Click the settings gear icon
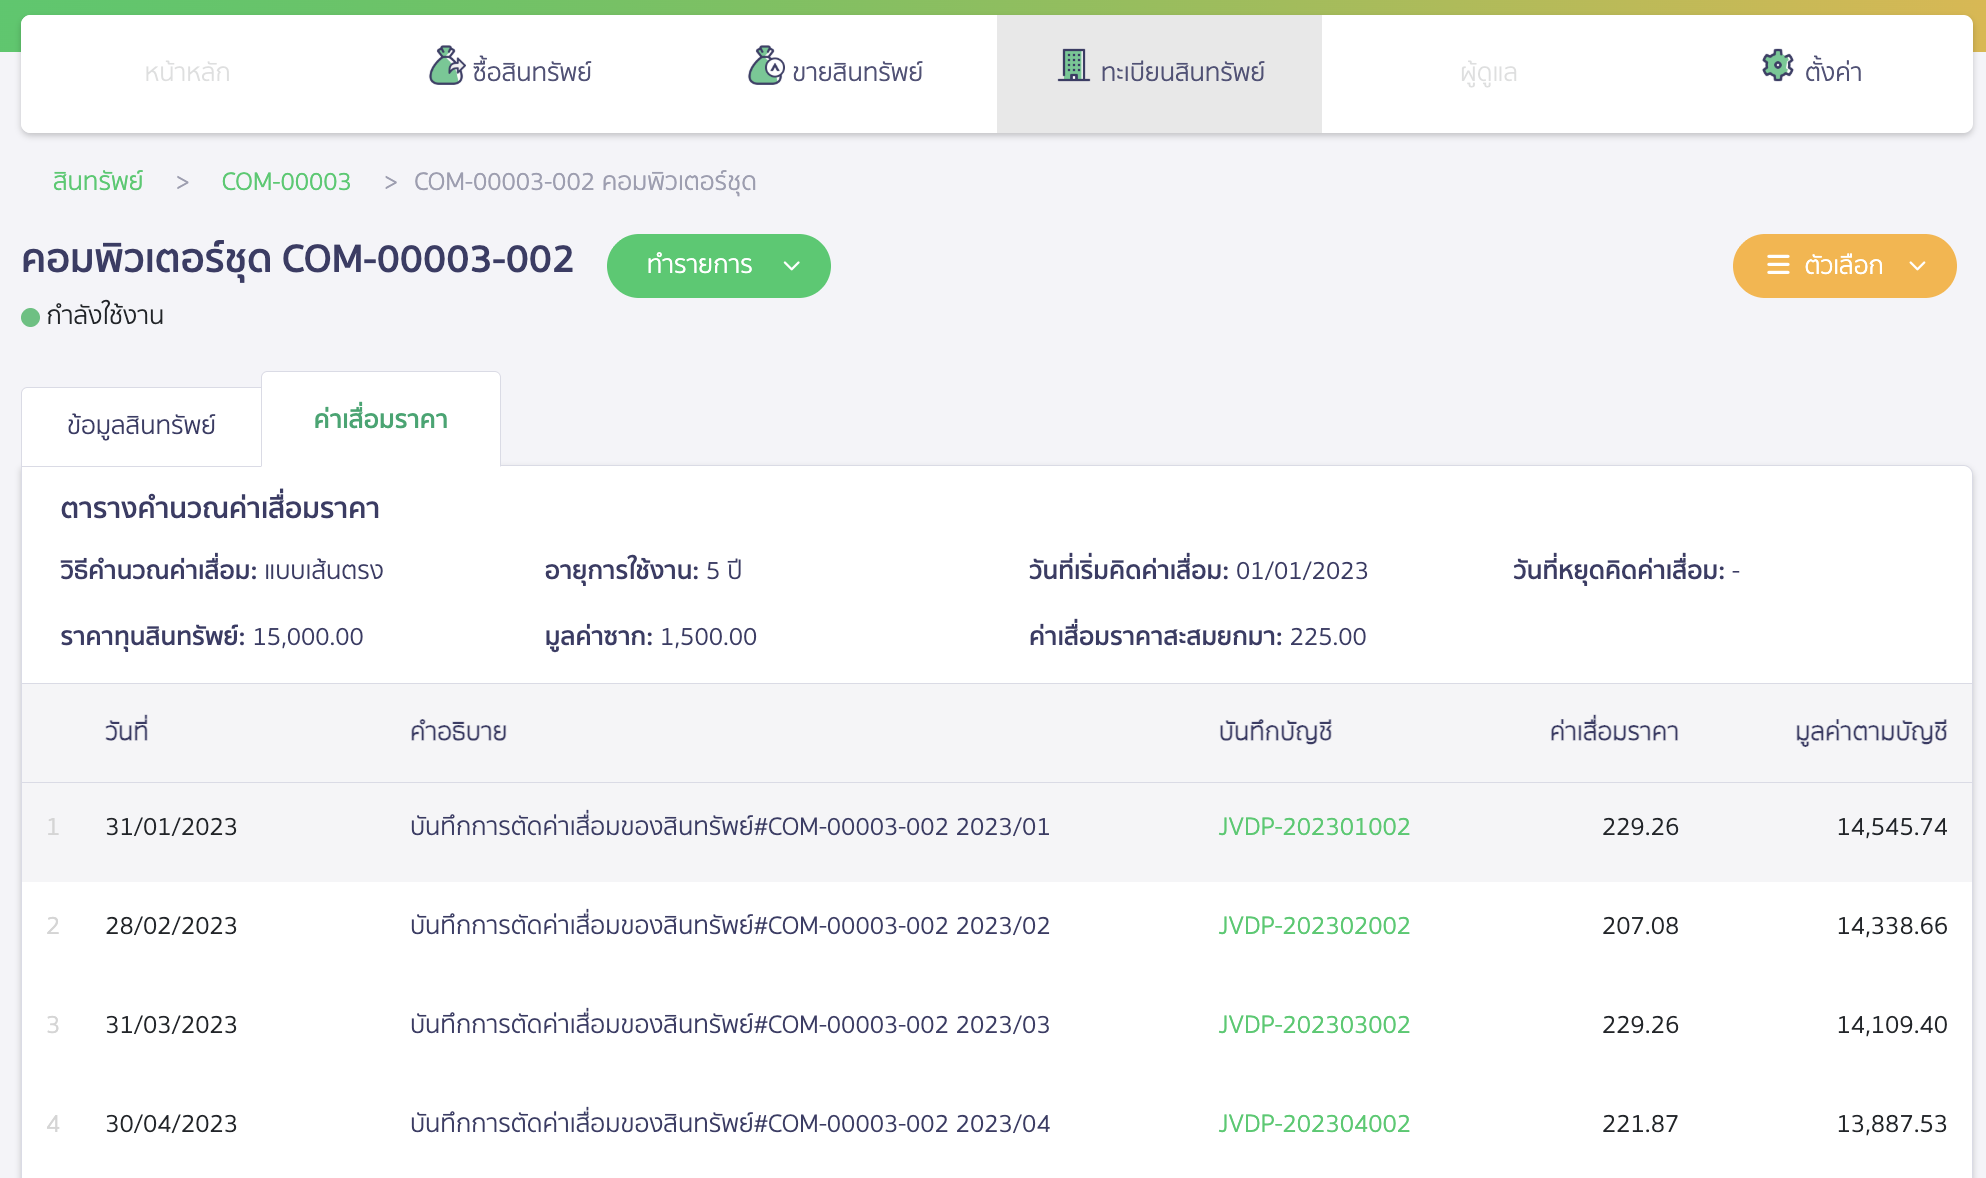Image resolution: width=1986 pixels, height=1178 pixels. [x=1777, y=66]
